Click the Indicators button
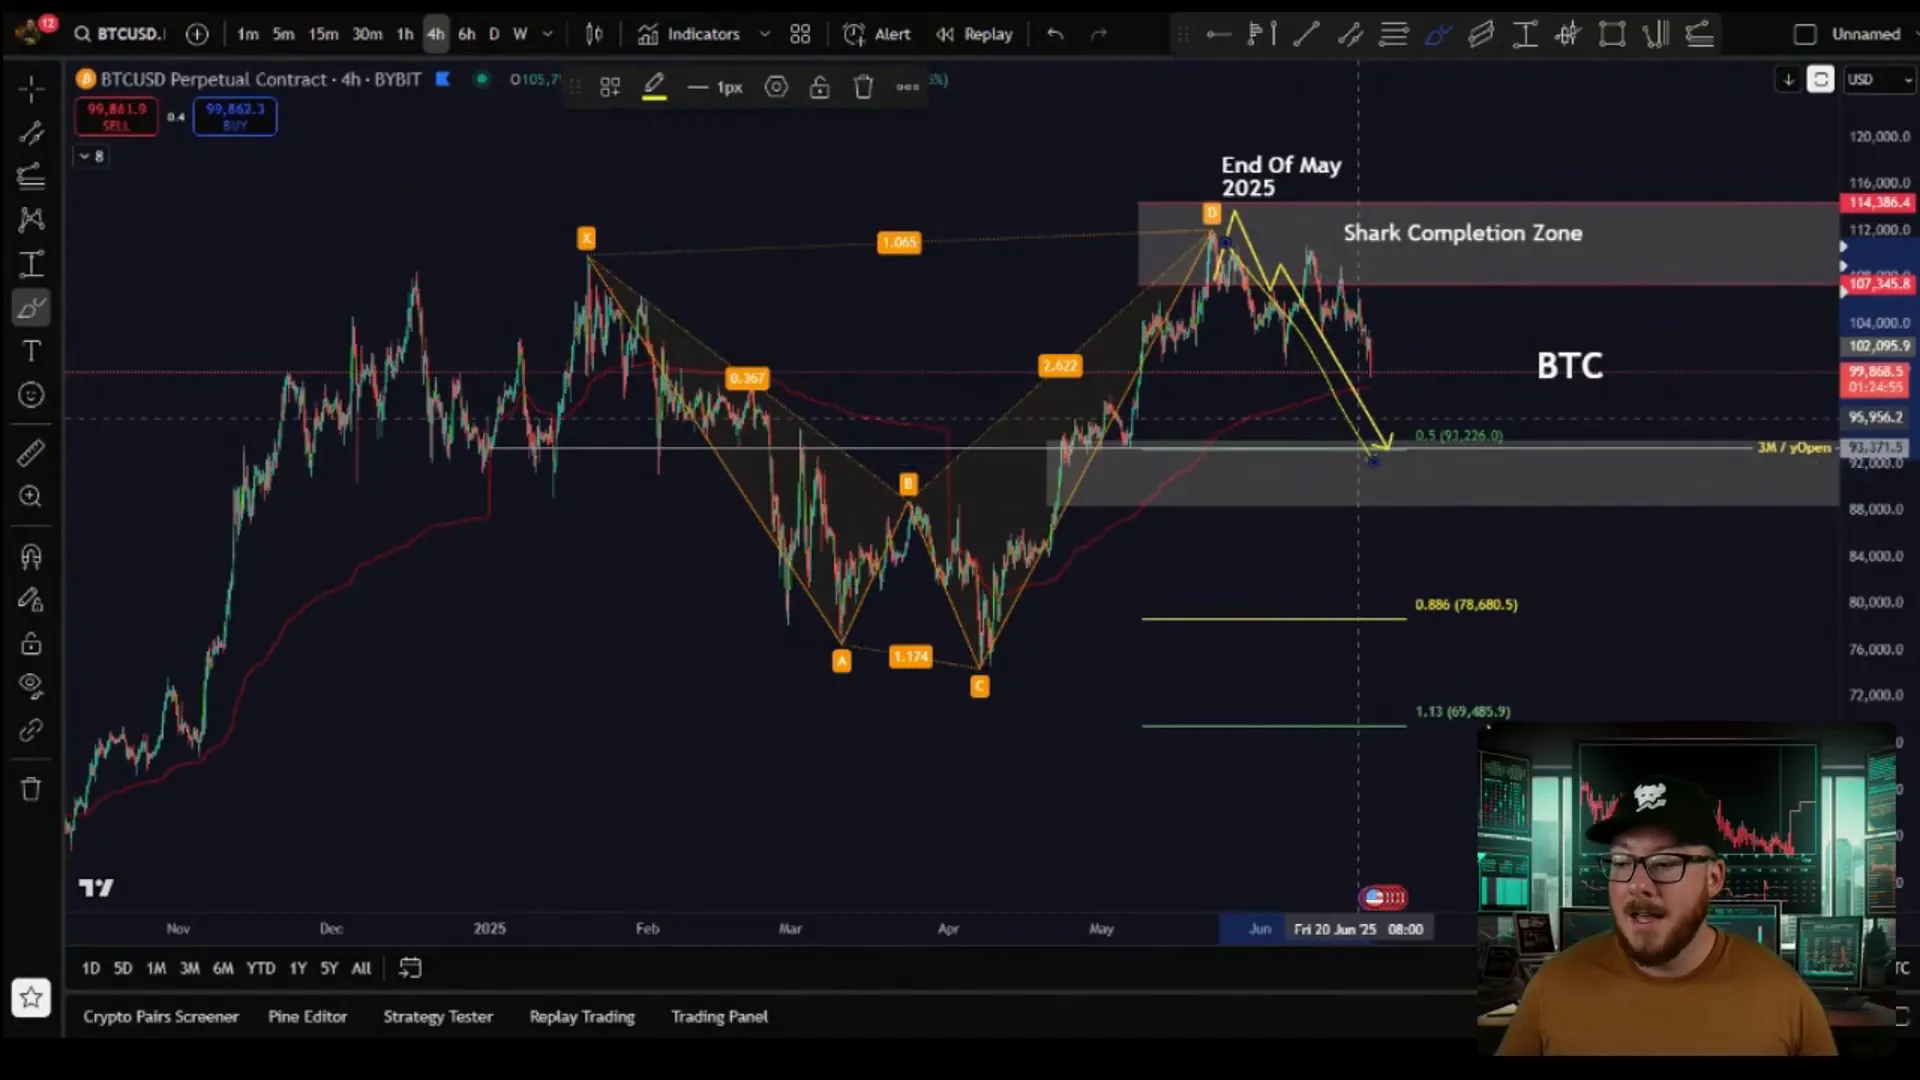Image resolution: width=1920 pixels, height=1080 pixels. click(x=690, y=34)
